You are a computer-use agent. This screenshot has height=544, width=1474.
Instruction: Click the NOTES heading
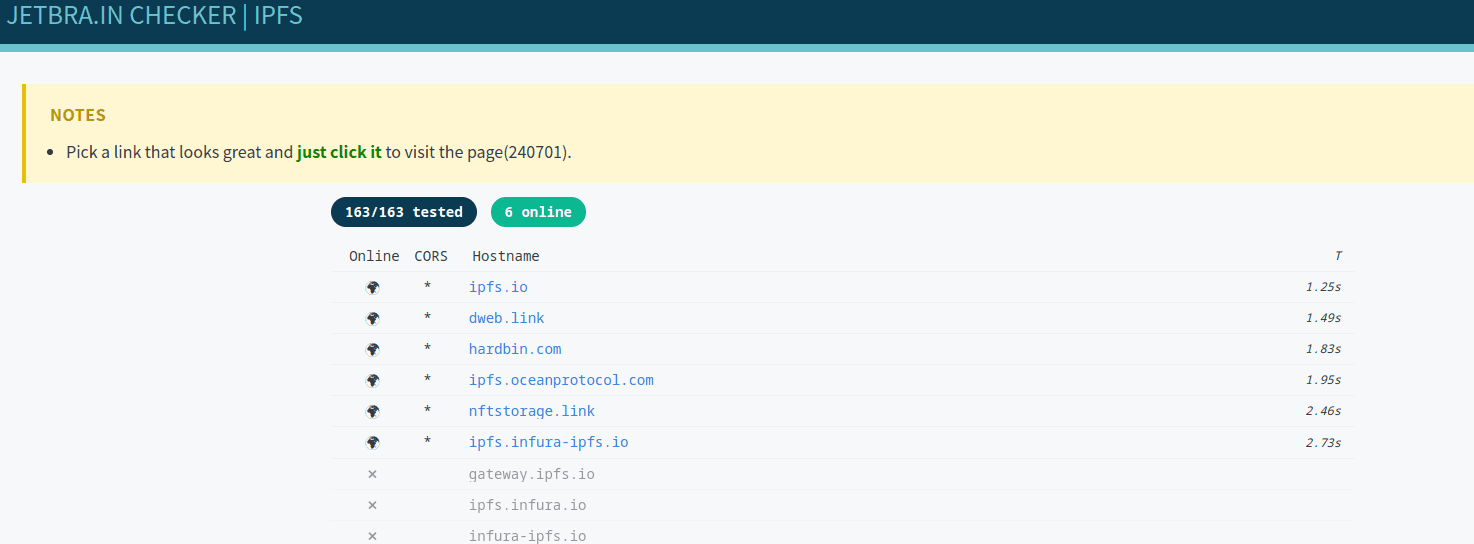[x=78, y=115]
